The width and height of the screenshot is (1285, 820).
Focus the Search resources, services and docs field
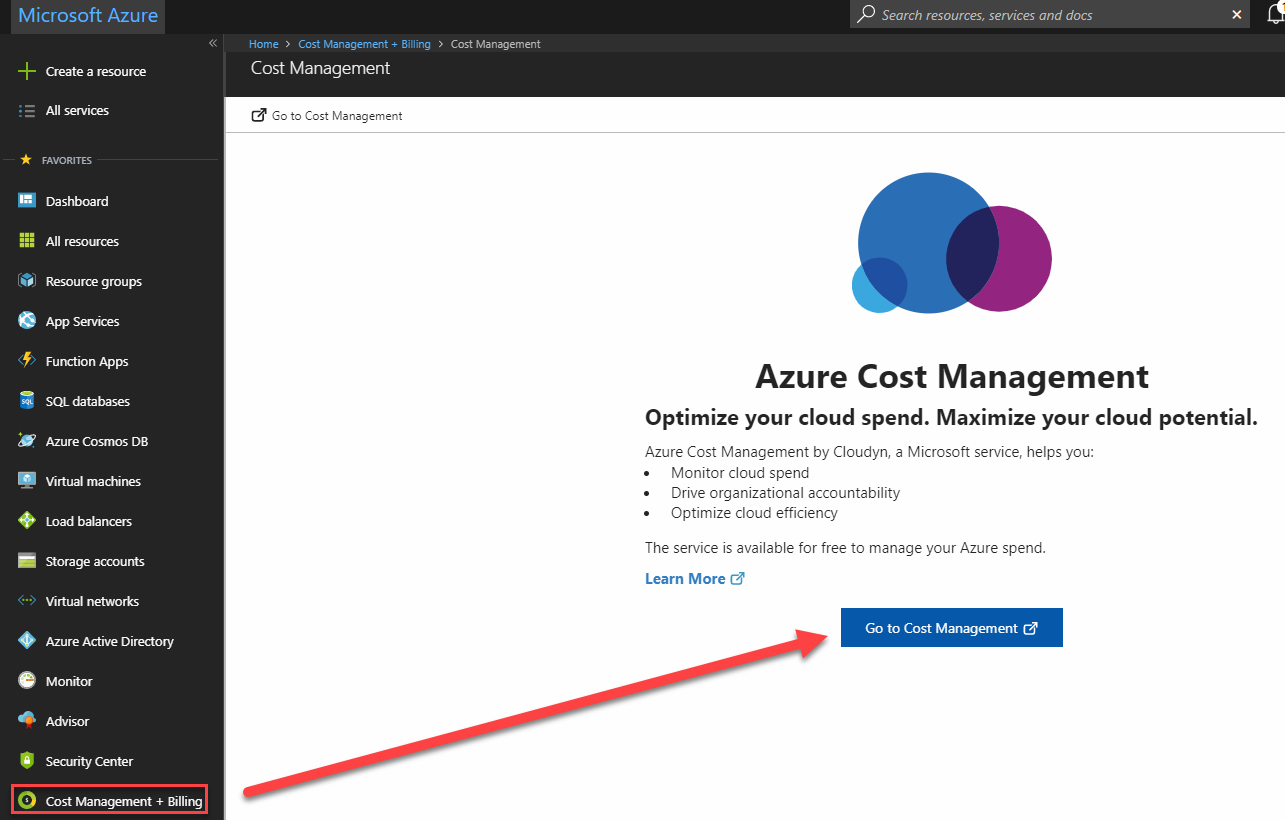tap(1050, 14)
